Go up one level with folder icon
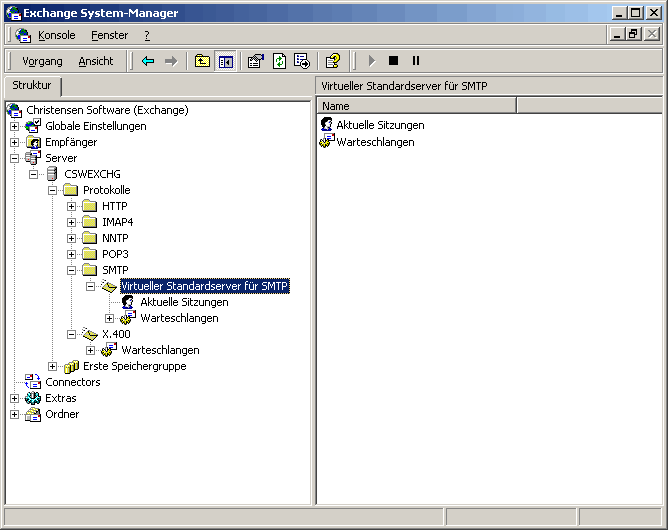668x530 pixels. tap(202, 61)
